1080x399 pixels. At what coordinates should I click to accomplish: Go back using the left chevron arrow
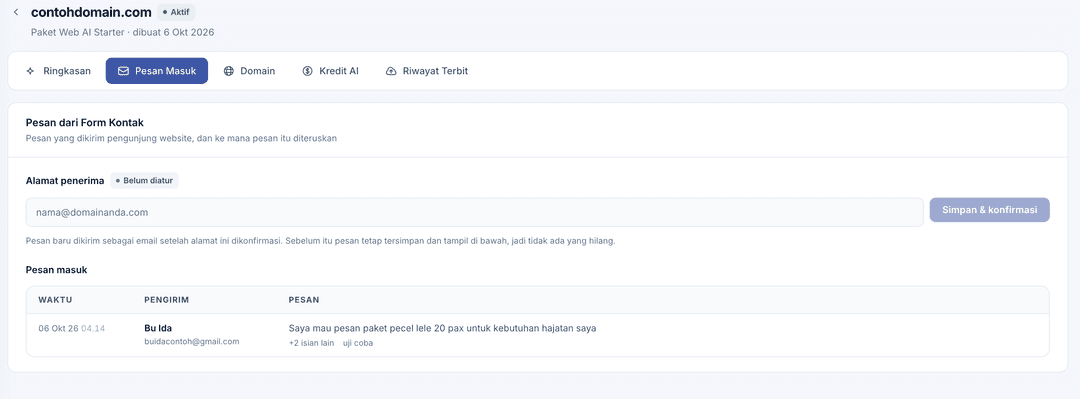[x=16, y=12]
